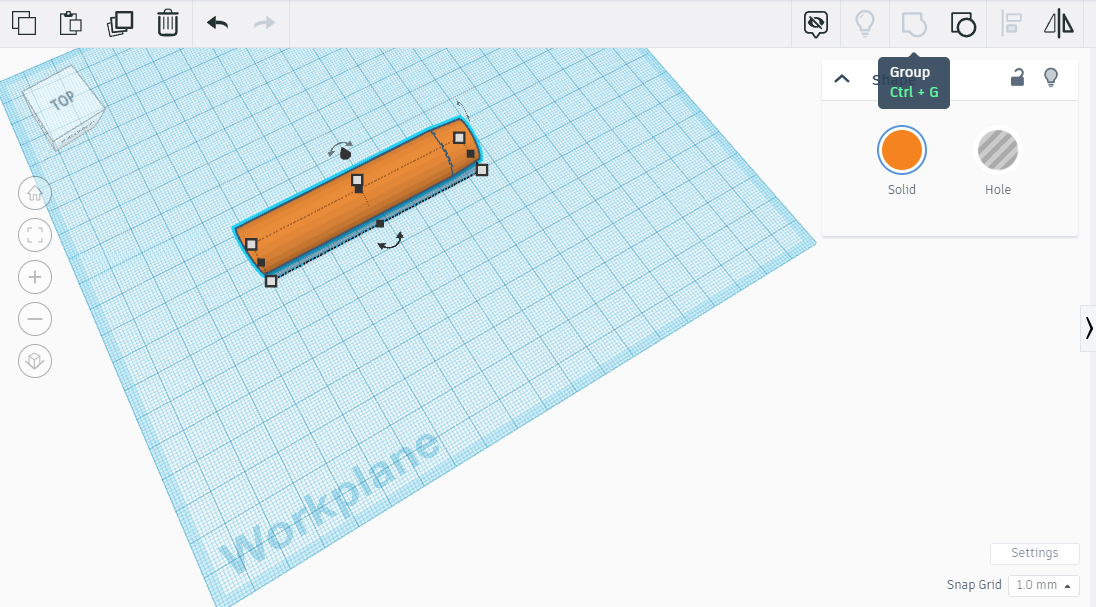1096x607 pixels.
Task: Activate the Mirror tool
Action: [x=1059, y=23]
